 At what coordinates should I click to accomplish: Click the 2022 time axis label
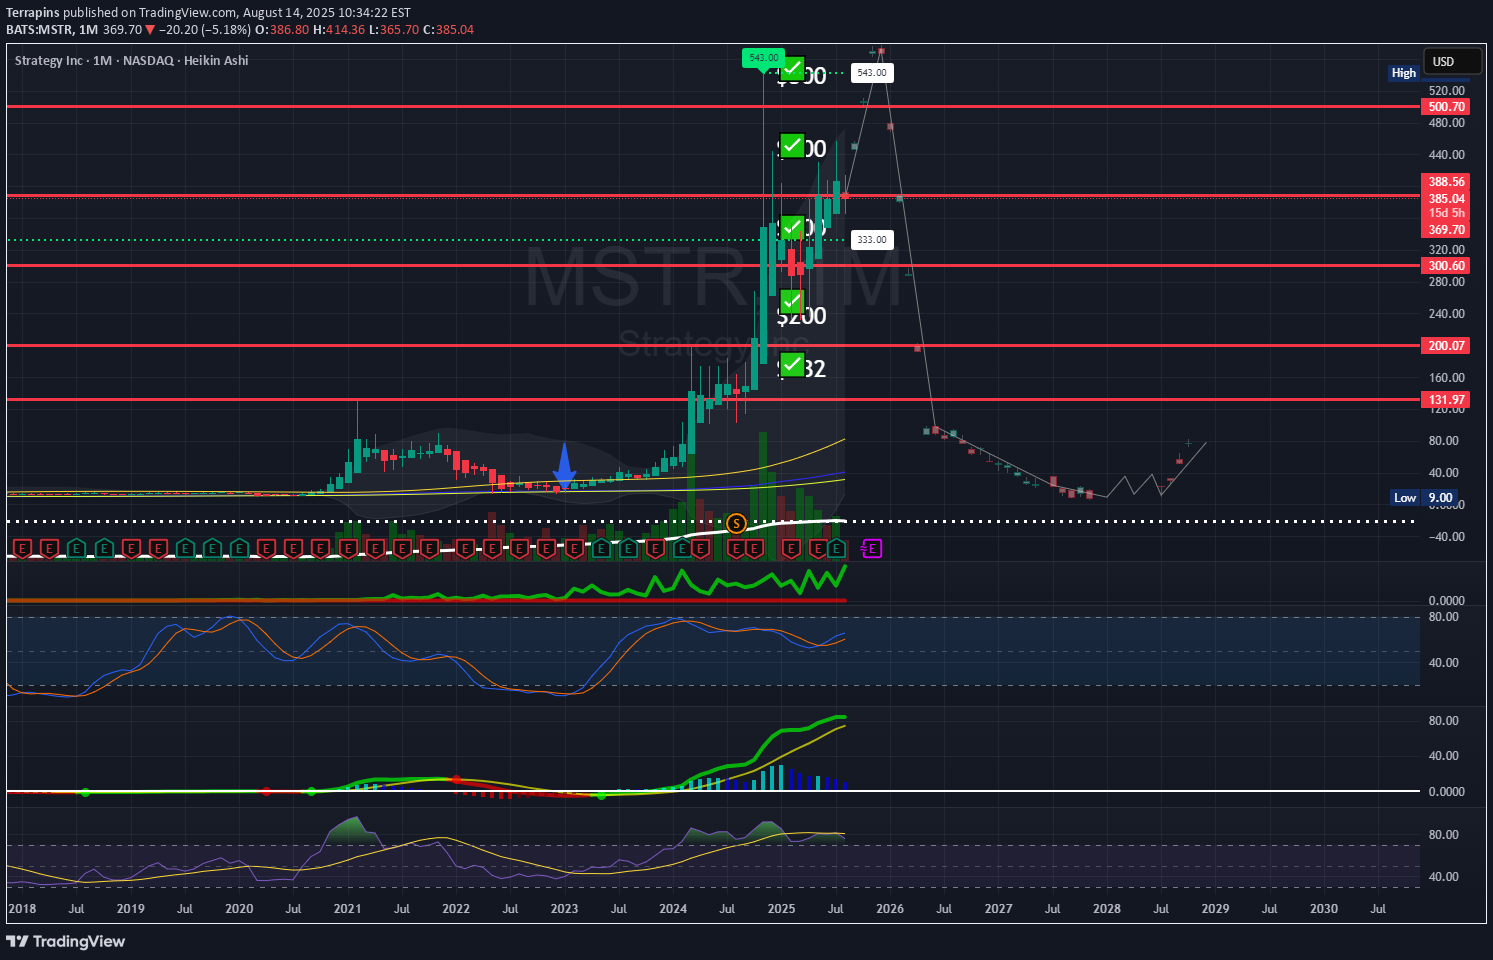(x=456, y=909)
